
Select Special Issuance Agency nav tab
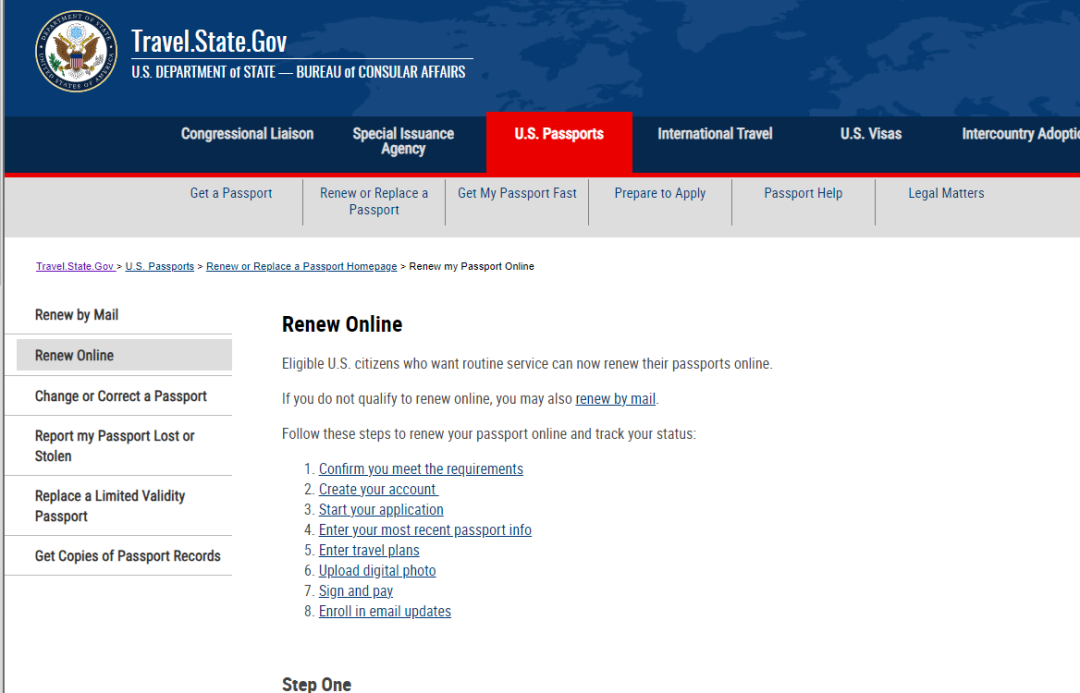click(403, 141)
